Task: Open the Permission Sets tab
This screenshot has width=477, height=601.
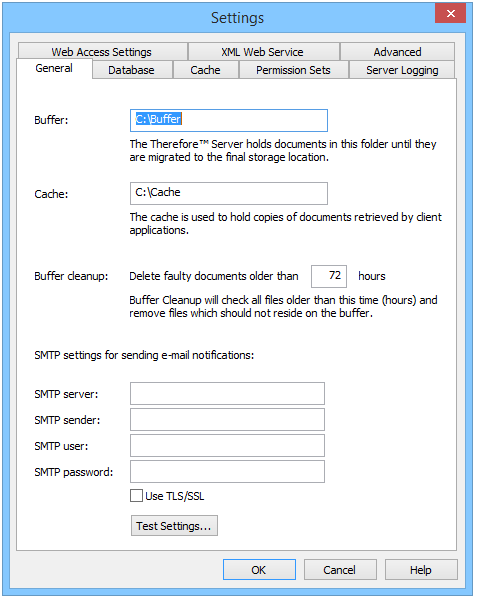Action: click(x=293, y=70)
